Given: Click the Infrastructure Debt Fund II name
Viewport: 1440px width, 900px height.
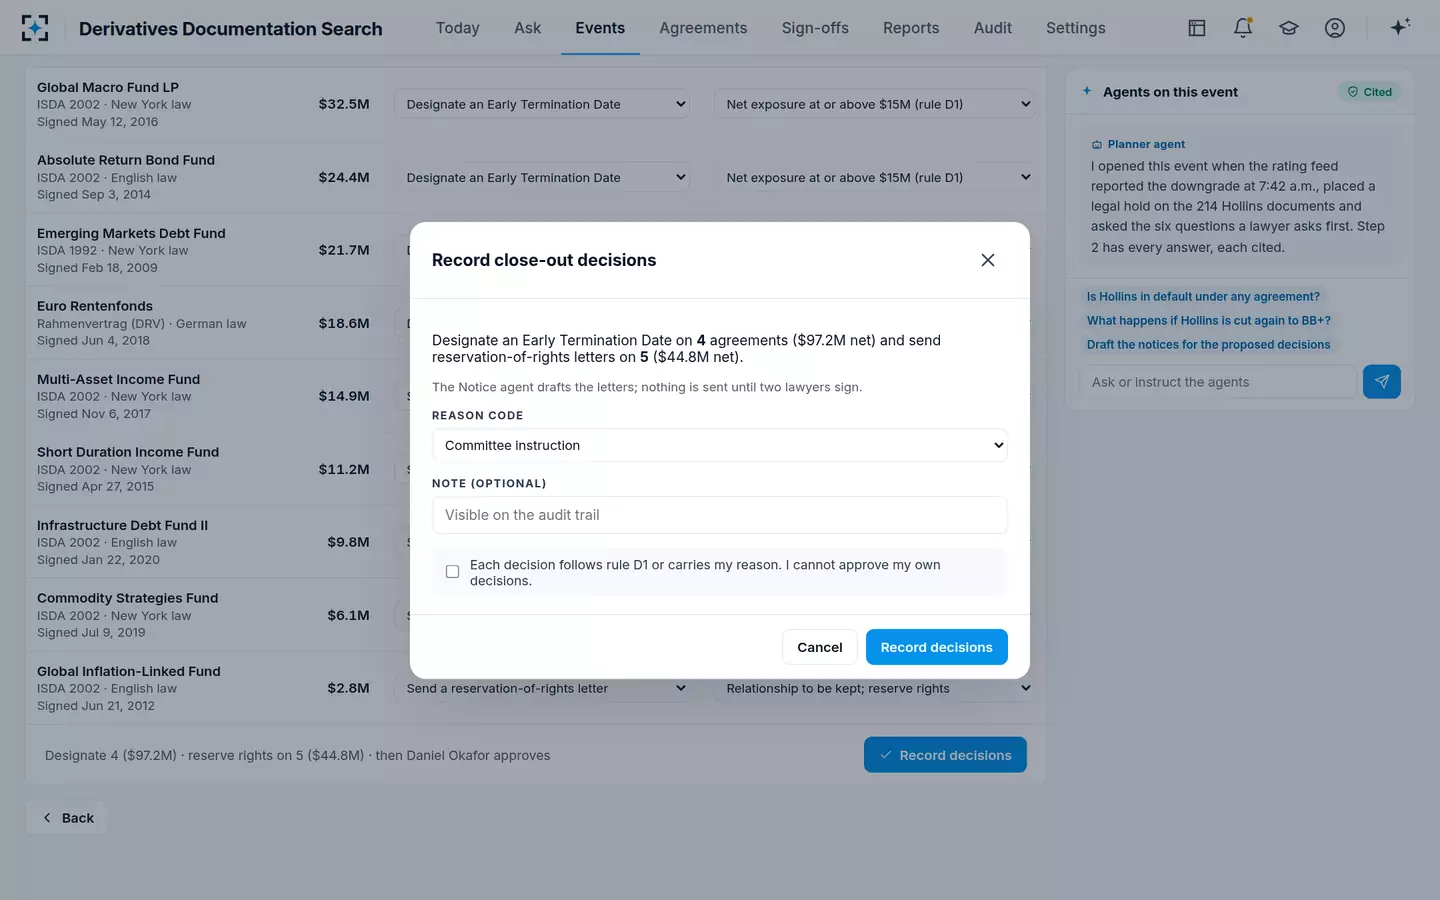Looking at the screenshot, I should click(122, 525).
